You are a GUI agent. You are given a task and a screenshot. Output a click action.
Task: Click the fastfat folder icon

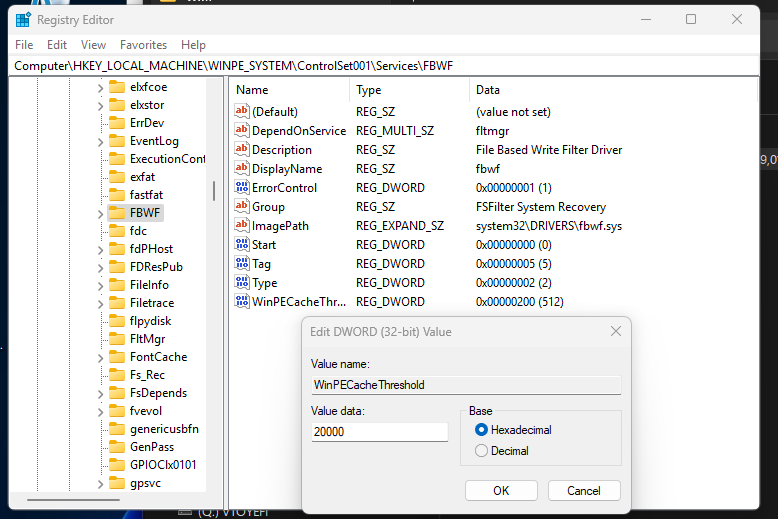[x=117, y=195]
